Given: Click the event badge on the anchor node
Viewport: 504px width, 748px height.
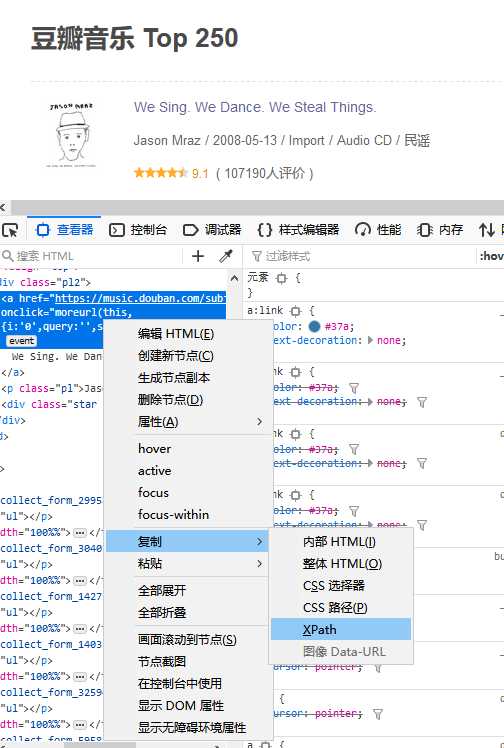Looking at the screenshot, I should tap(21, 341).
